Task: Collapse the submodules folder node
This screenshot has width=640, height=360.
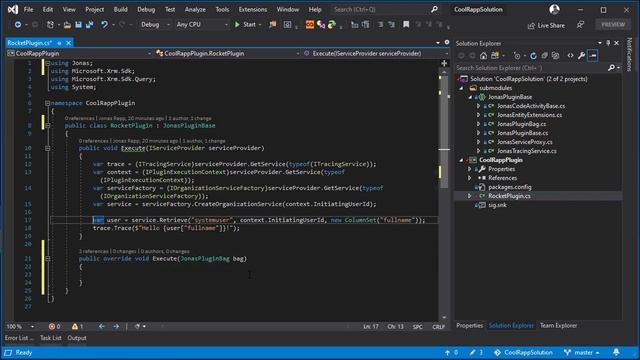Action: pos(462,88)
